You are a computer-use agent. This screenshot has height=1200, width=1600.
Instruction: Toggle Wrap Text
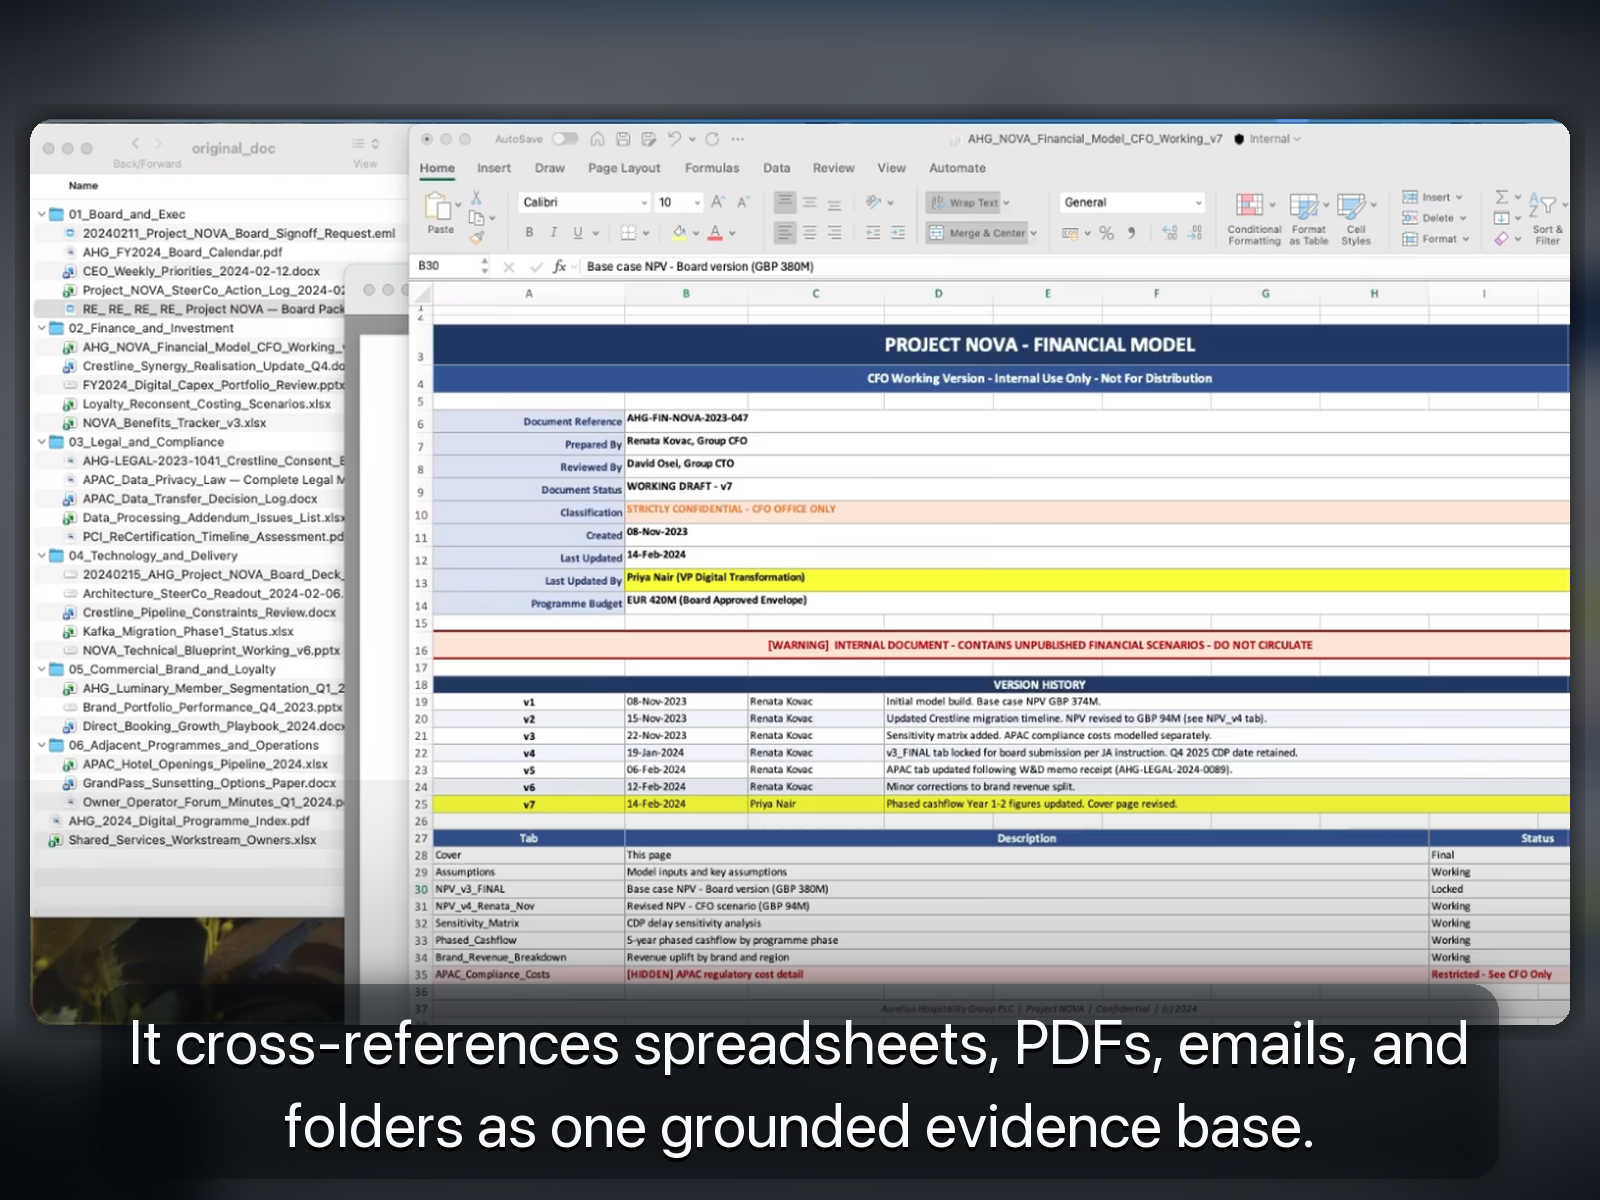[963, 203]
